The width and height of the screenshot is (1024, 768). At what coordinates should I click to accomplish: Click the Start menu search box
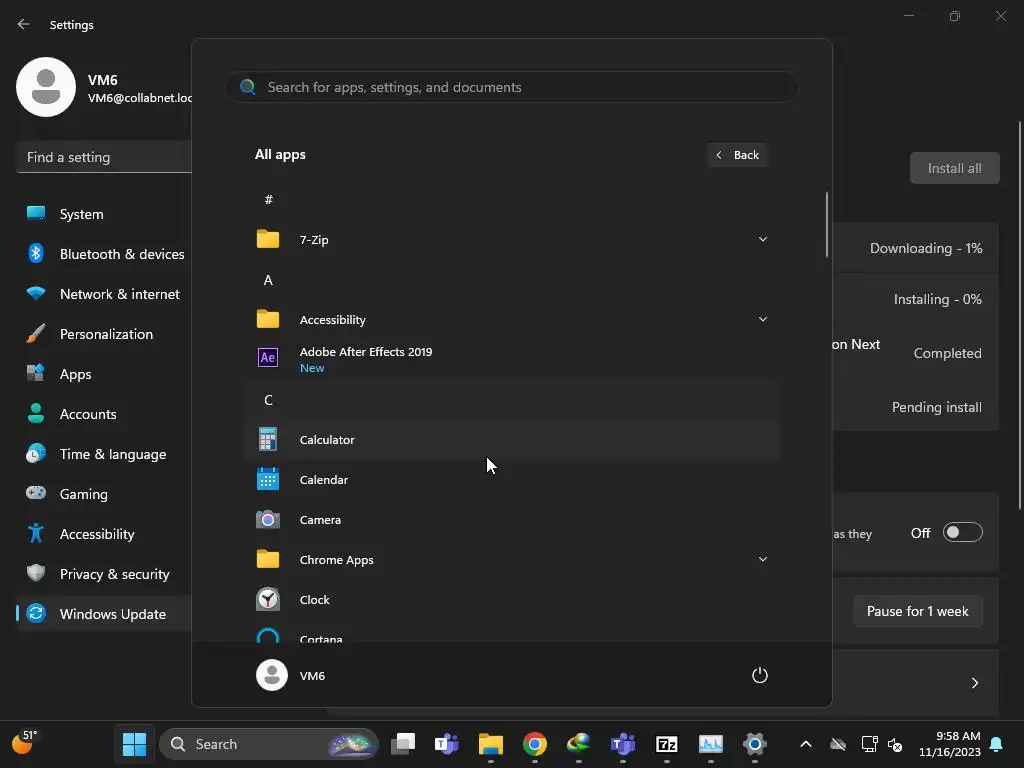[x=511, y=88]
